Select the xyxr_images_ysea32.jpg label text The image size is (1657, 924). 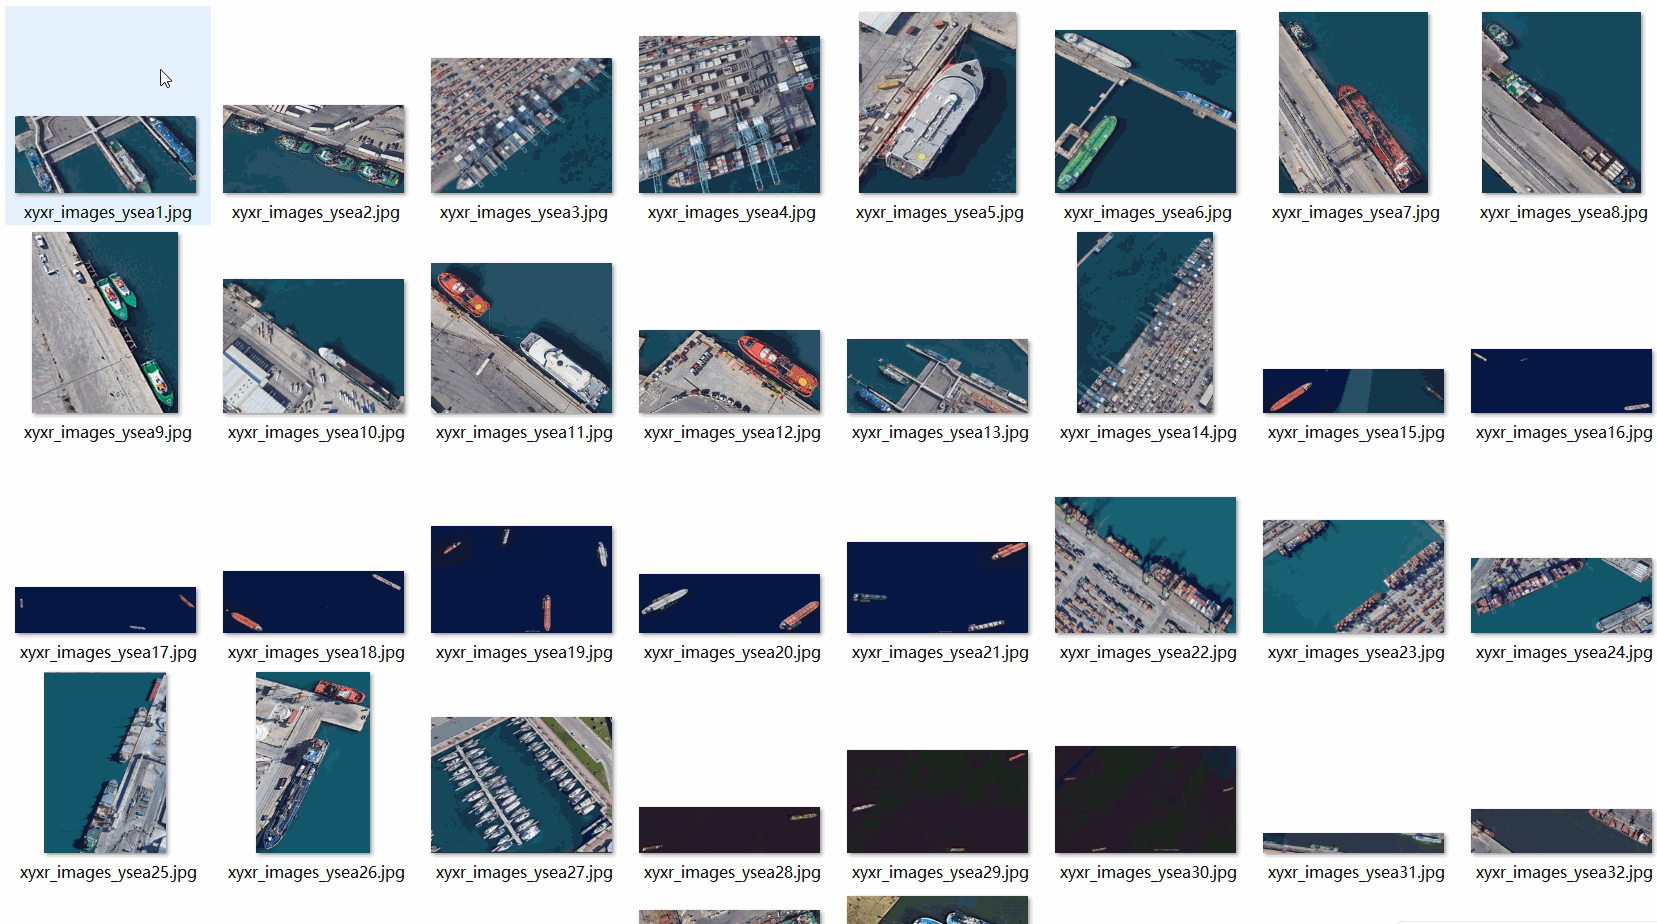coord(1564,873)
